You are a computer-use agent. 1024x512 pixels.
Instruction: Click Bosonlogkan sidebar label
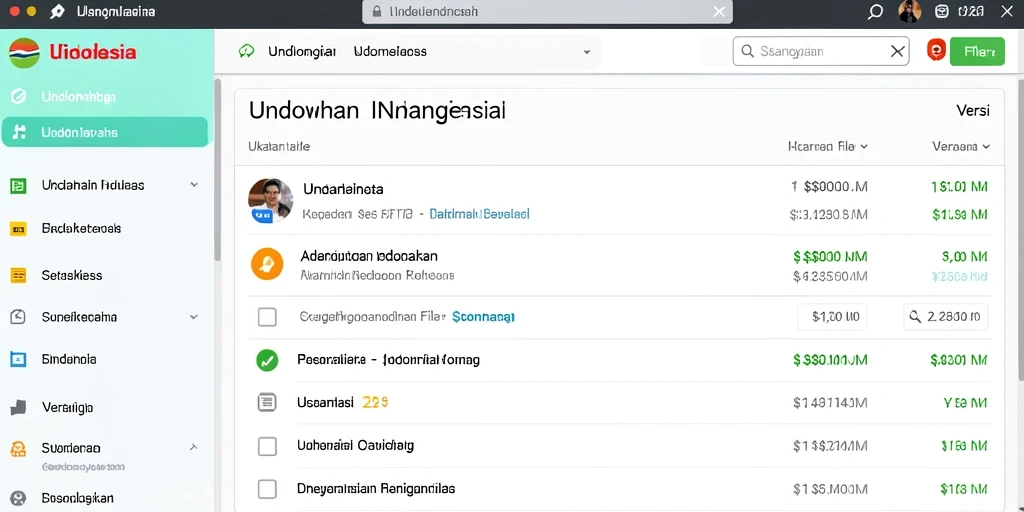coord(78,498)
